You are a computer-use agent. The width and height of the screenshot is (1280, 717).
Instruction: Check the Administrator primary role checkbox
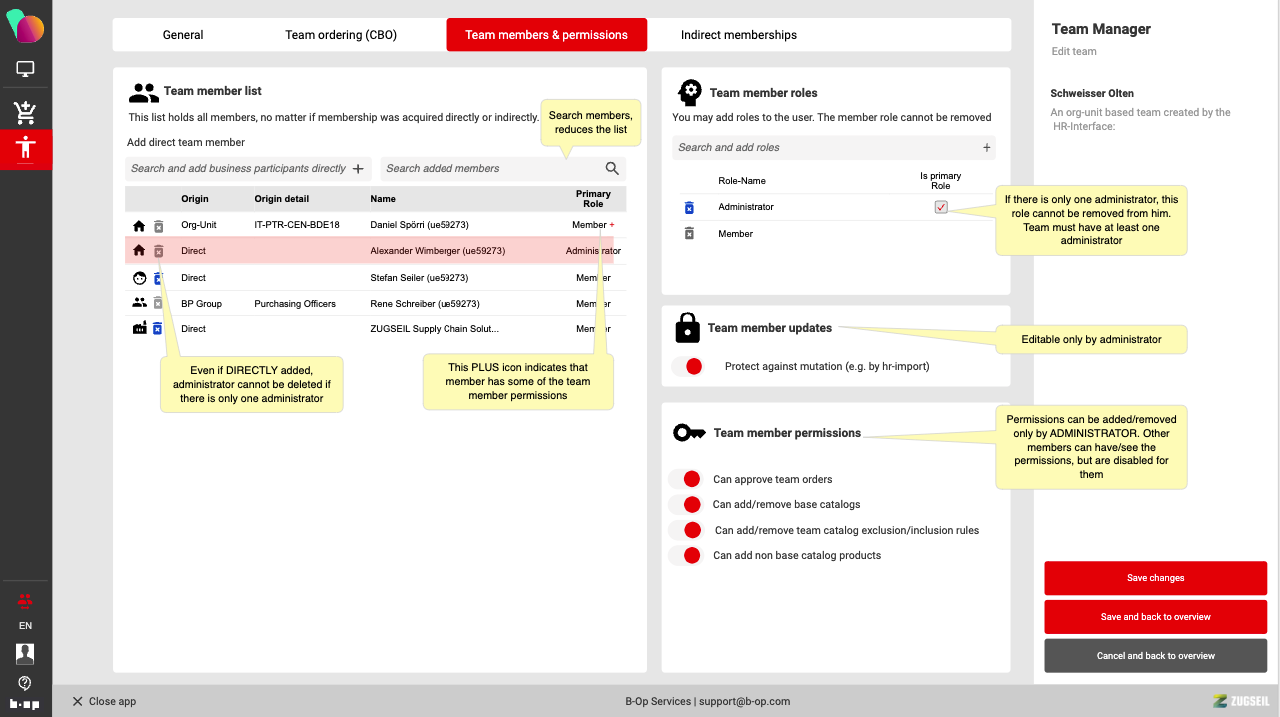click(940, 207)
